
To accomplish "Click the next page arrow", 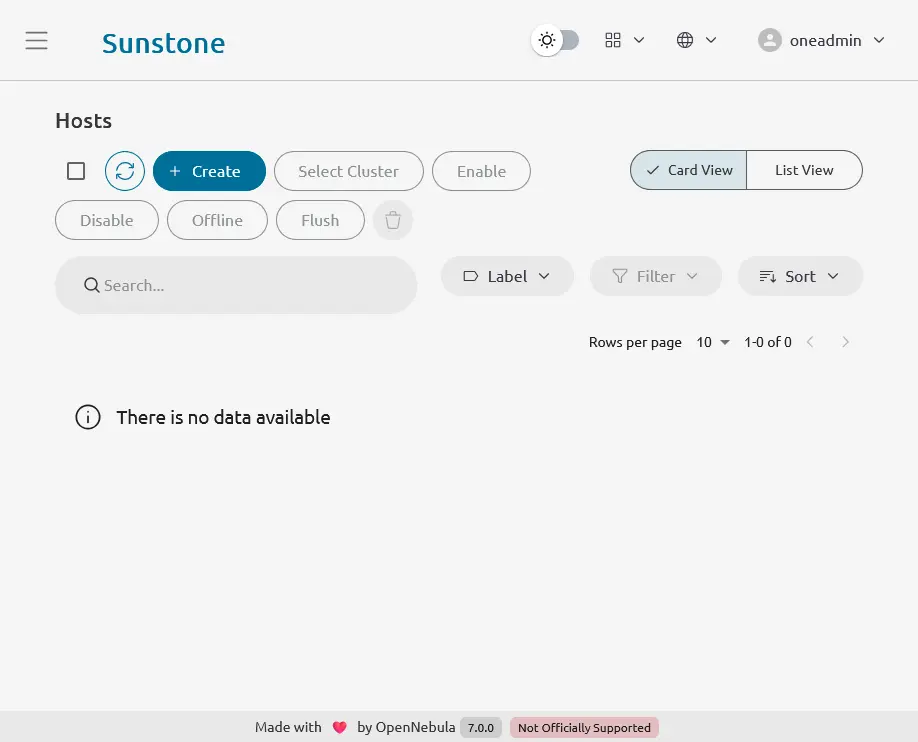I will click(845, 342).
